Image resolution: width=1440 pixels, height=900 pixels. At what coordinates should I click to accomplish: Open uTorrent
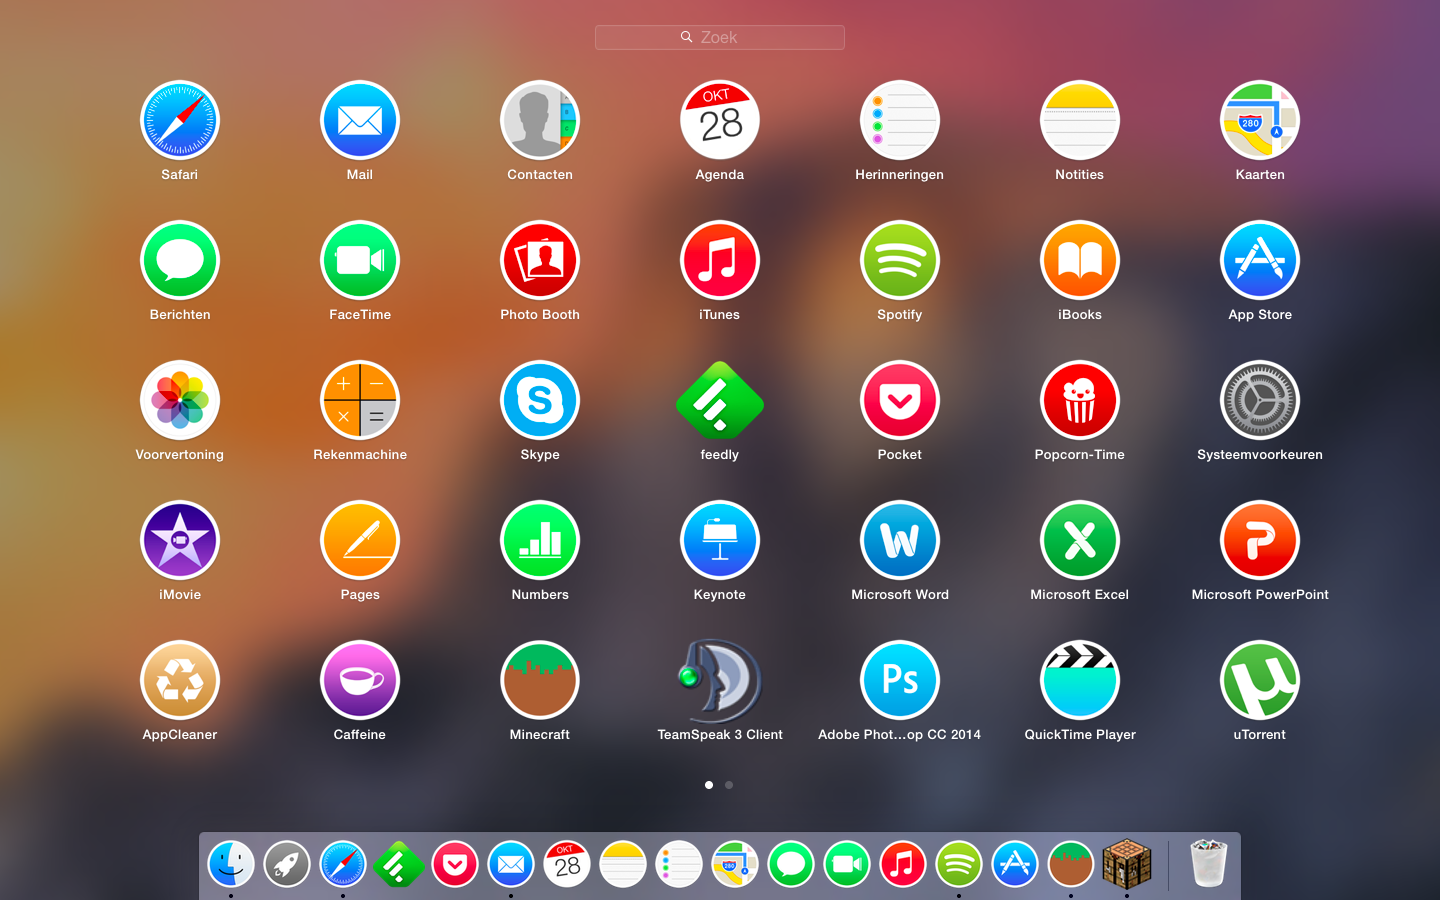(x=1260, y=680)
